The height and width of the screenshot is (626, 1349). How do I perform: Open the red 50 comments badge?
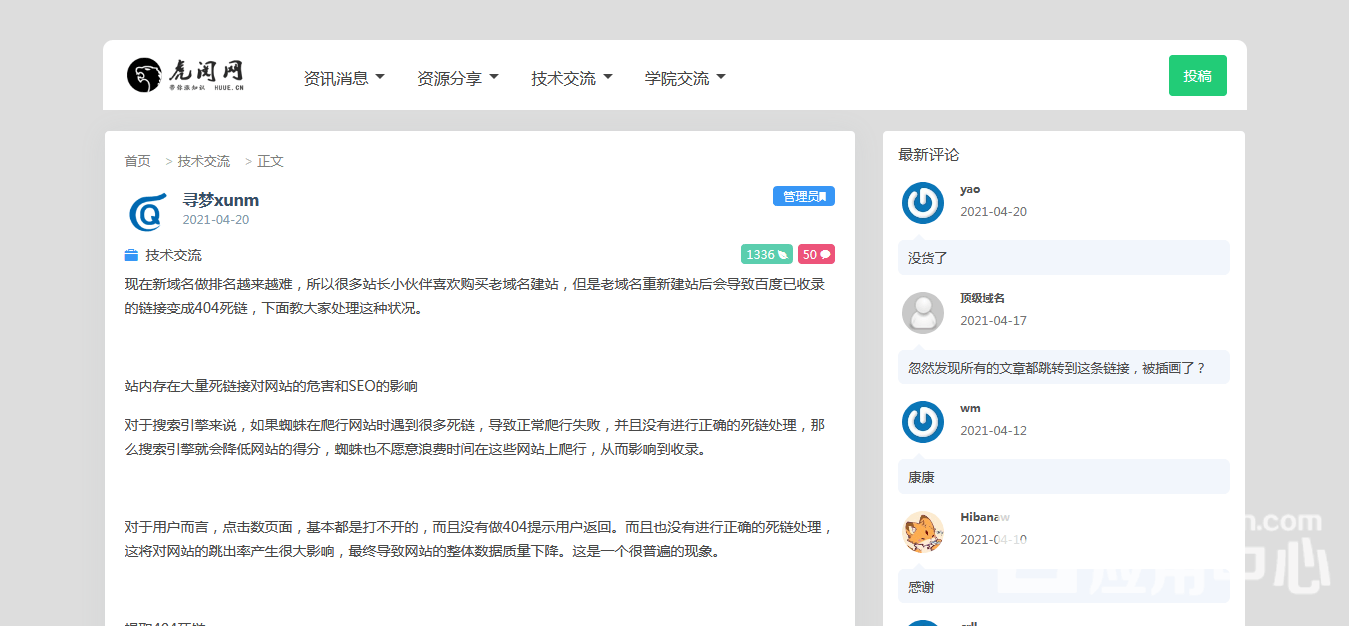click(816, 254)
